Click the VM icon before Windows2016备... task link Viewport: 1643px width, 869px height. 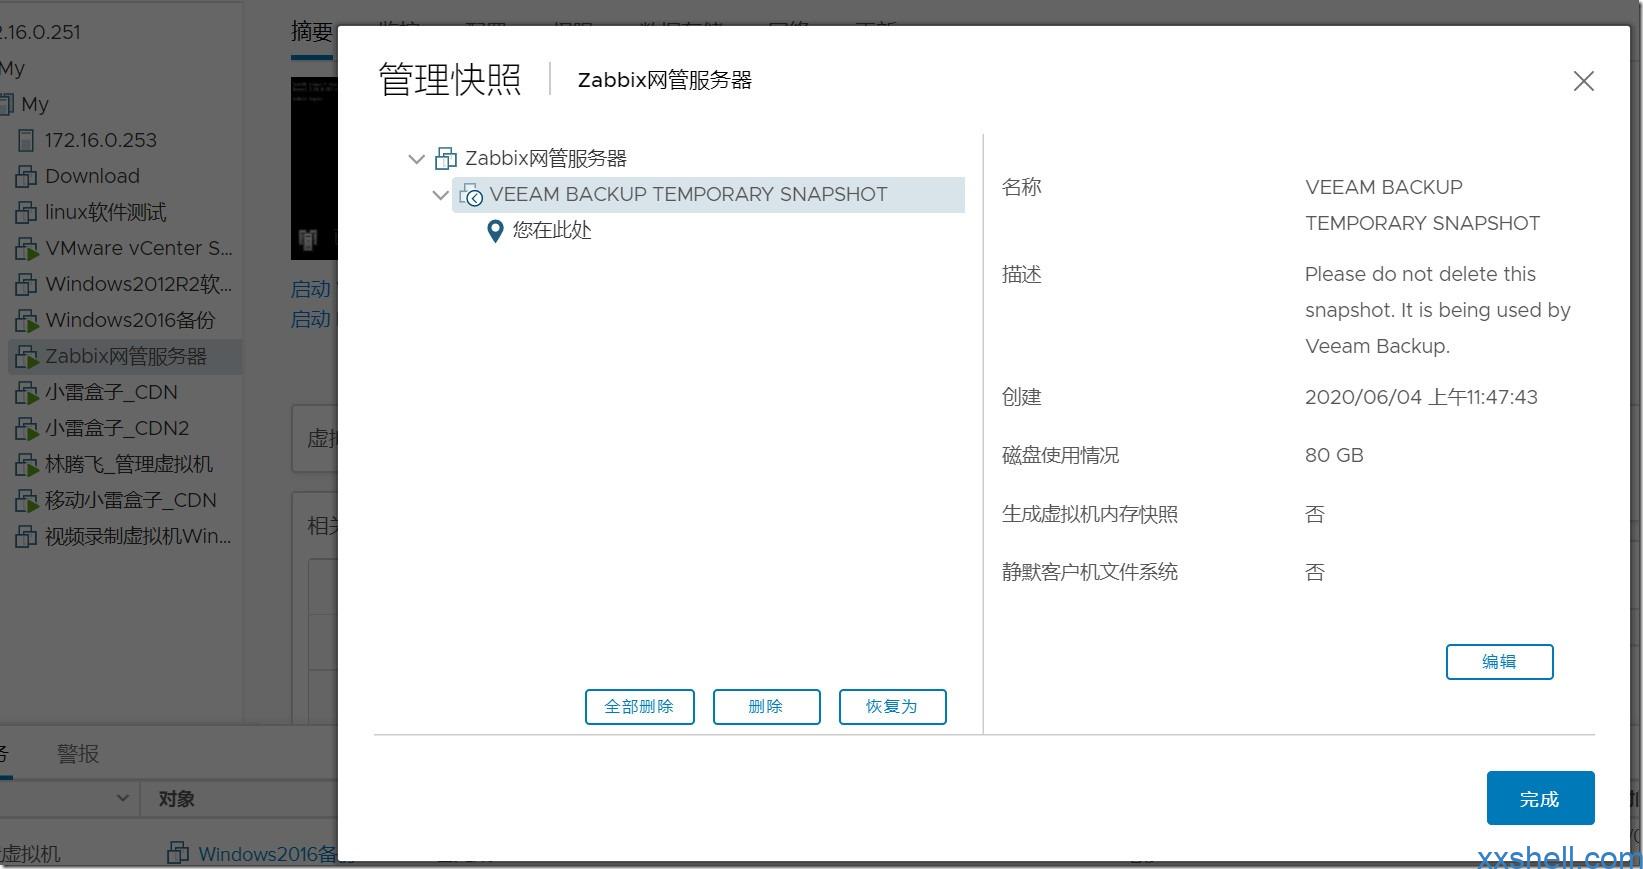coord(178,853)
